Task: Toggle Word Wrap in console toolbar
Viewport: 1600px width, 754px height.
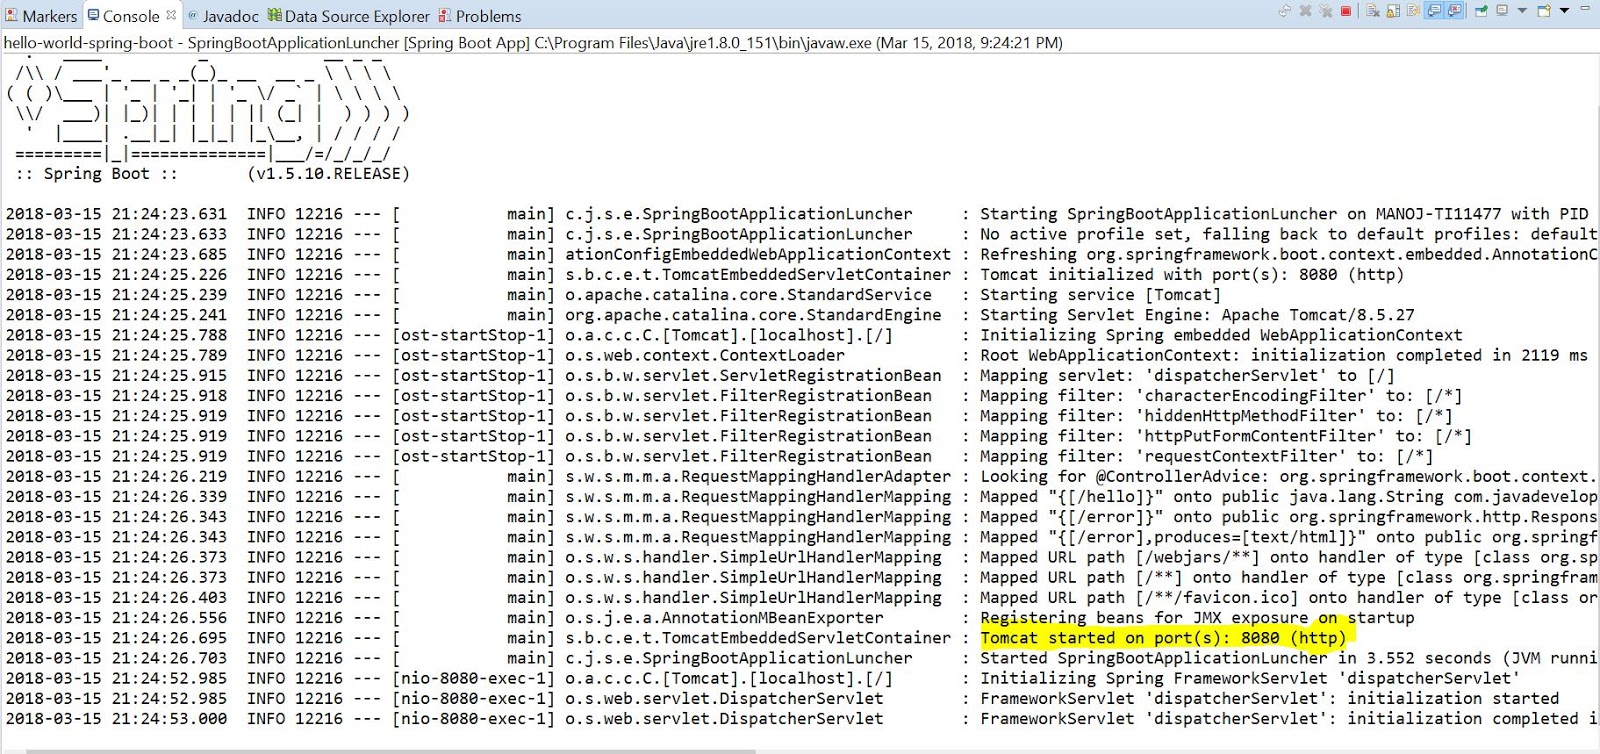Action: [1413, 11]
